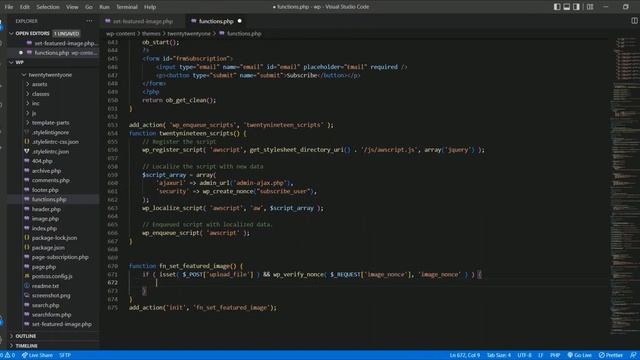Viewport: 640px width, 360px height.
Task: Select functions.php editor tab
Action: [216, 21]
